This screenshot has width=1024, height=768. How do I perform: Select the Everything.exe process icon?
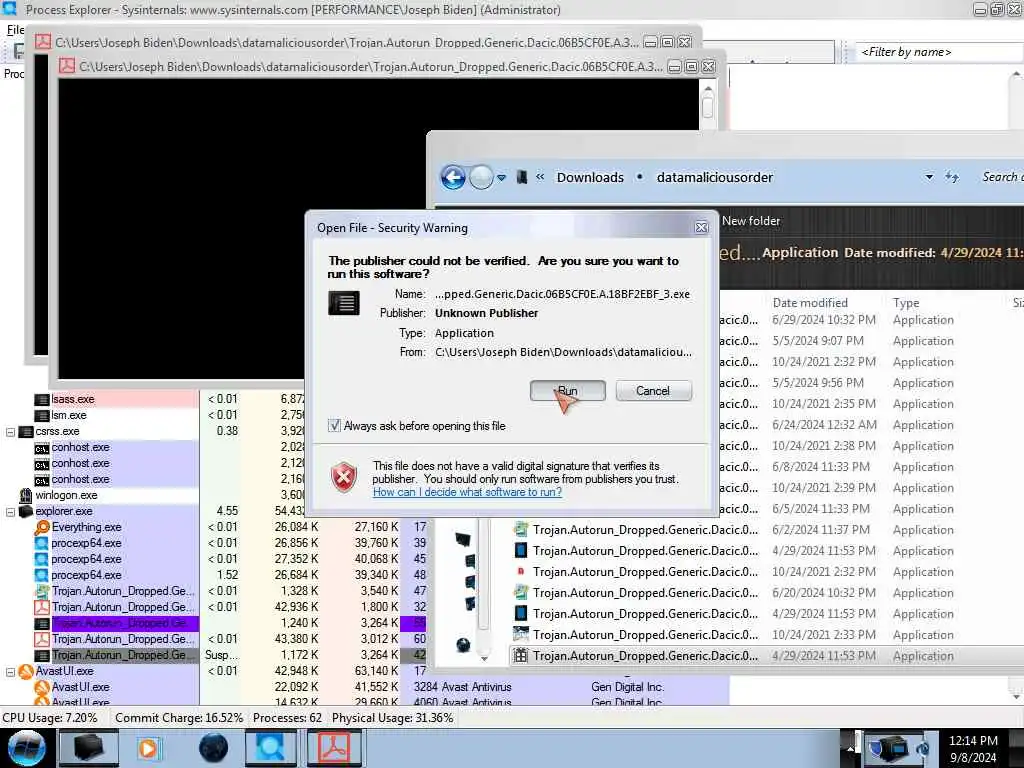[x=42, y=527]
